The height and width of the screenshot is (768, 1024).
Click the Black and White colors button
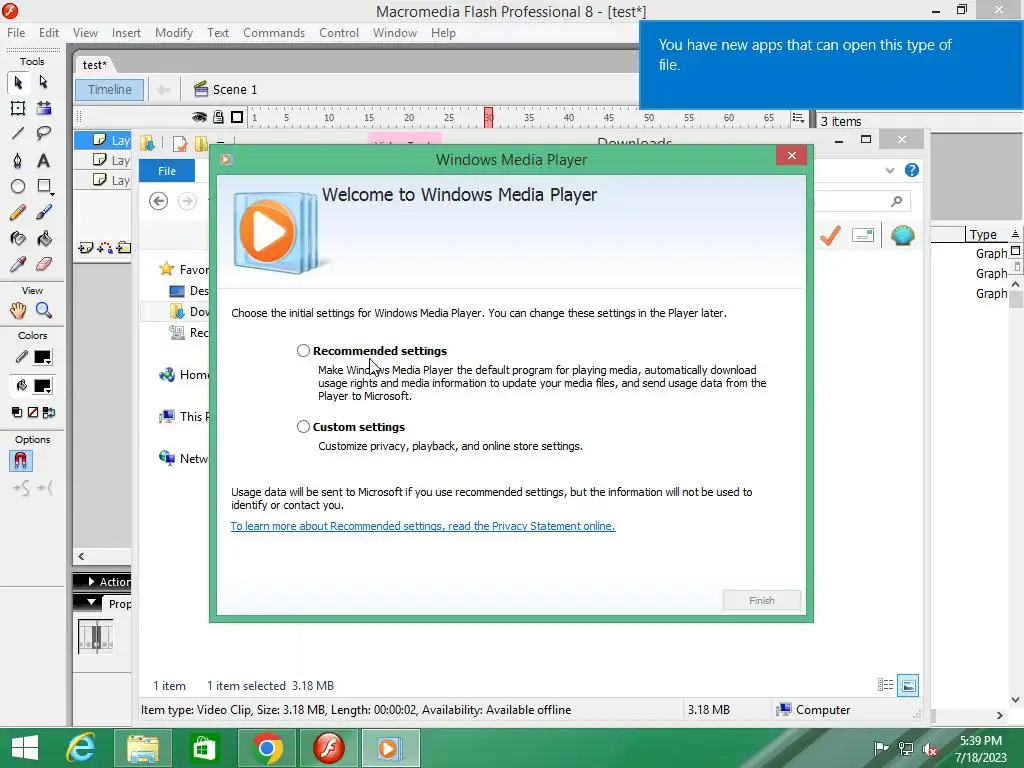click(x=17, y=412)
